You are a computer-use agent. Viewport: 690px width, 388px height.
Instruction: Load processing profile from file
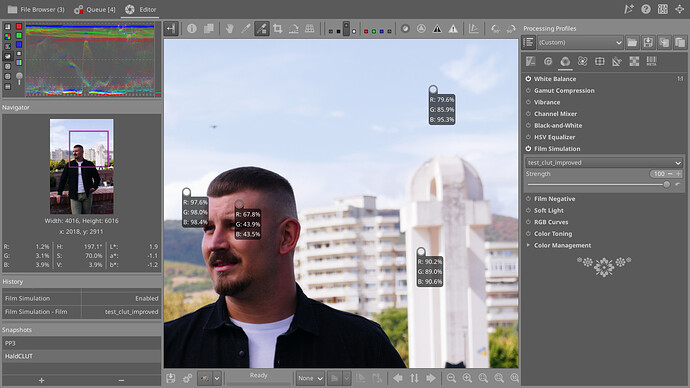(x=632, y=43)
